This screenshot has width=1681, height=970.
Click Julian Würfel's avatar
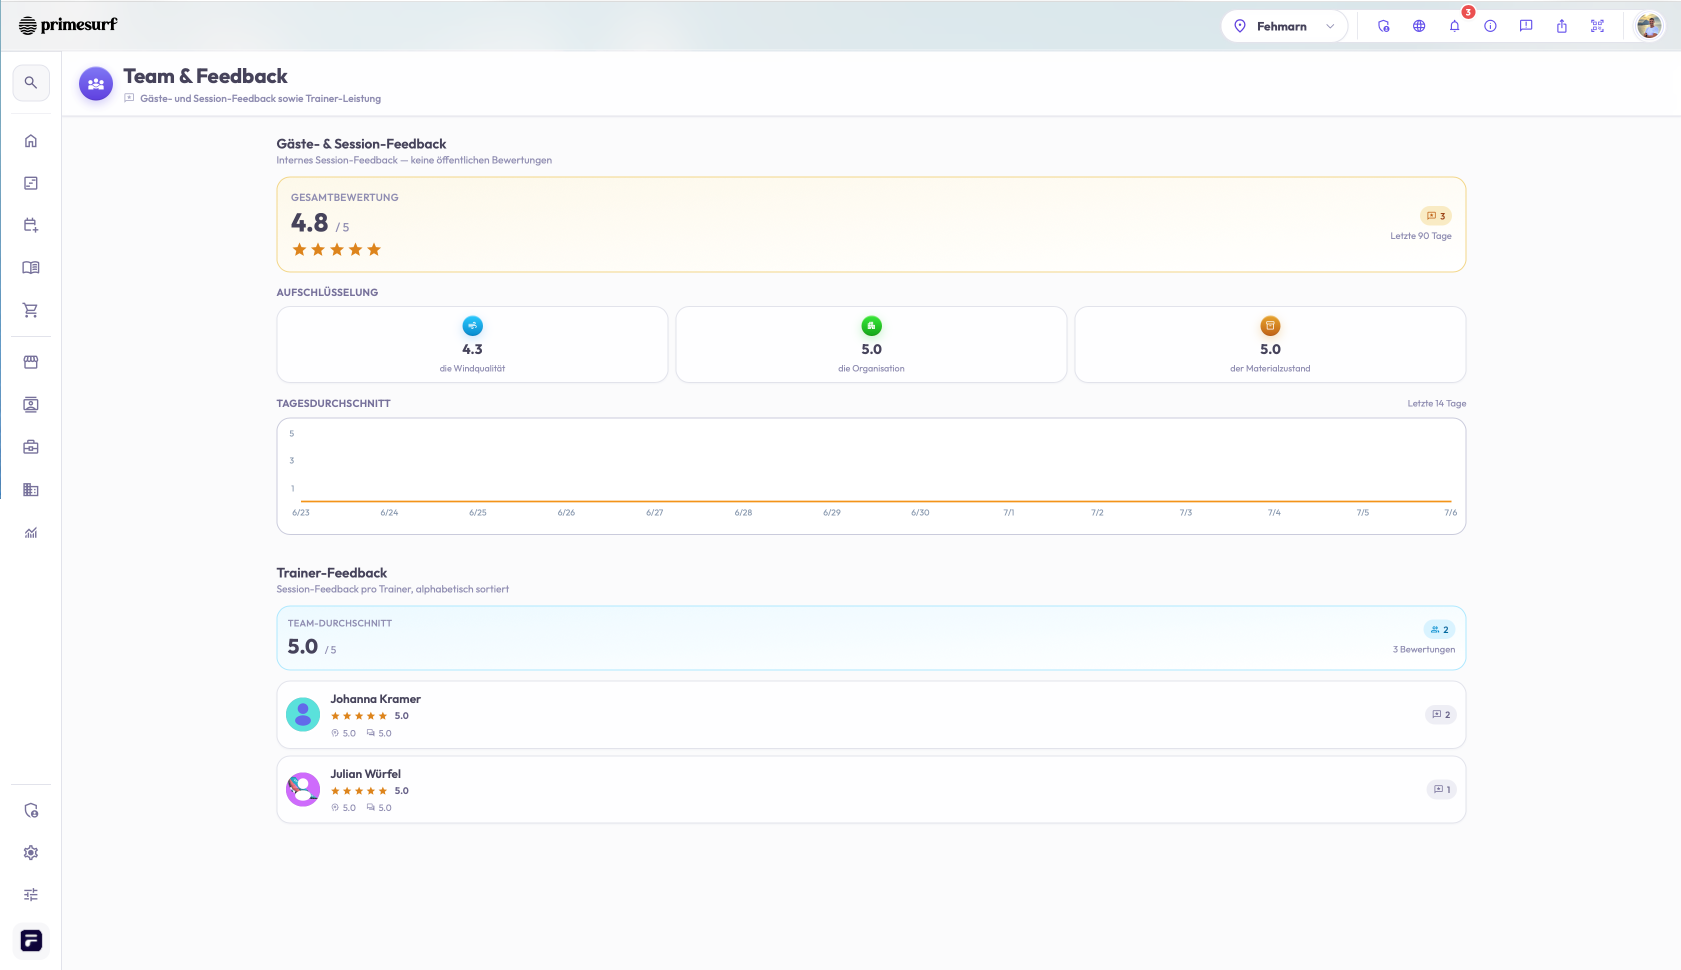coord(303,790)
